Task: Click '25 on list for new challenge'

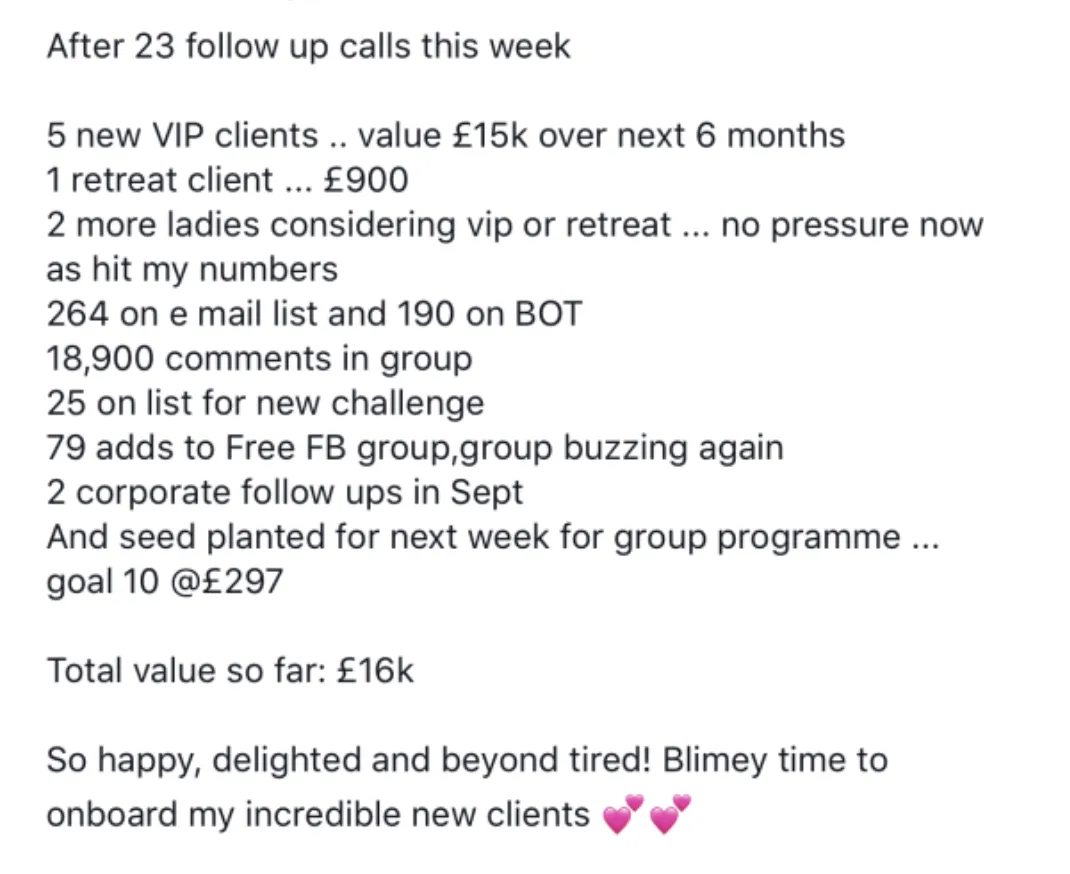Action: [265, 403]
